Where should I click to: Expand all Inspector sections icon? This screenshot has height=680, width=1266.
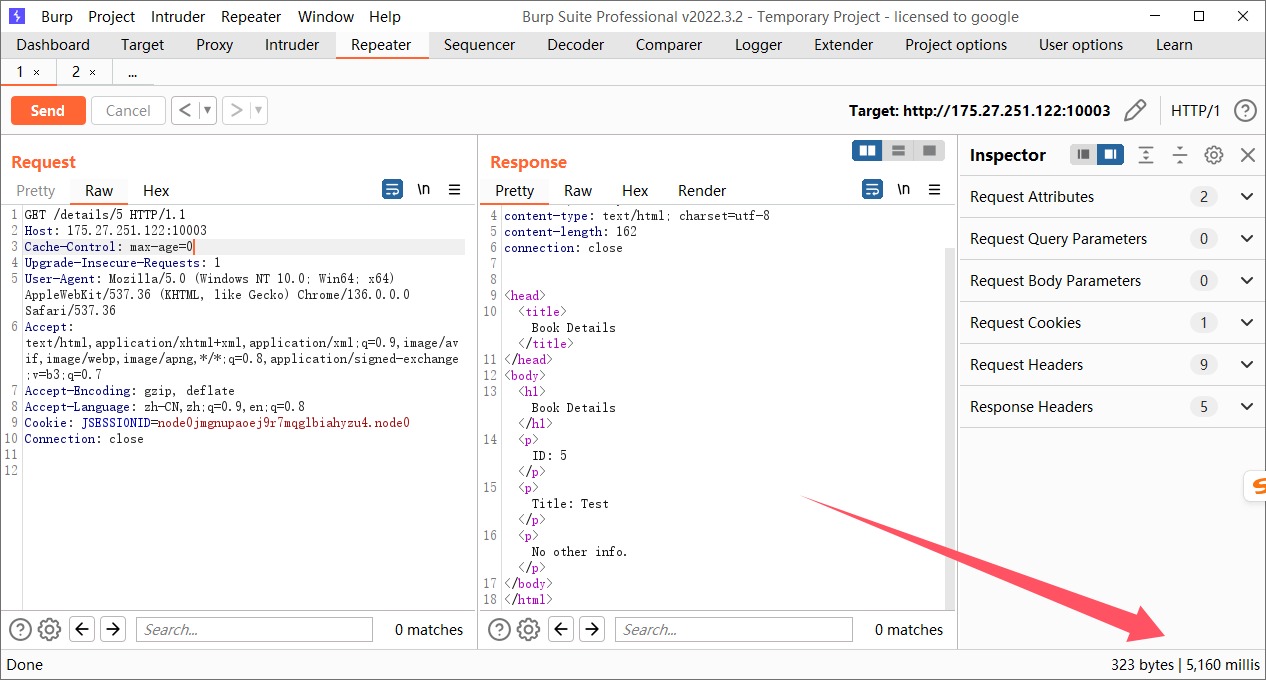pyautogui.click(x=1146, y=155)
